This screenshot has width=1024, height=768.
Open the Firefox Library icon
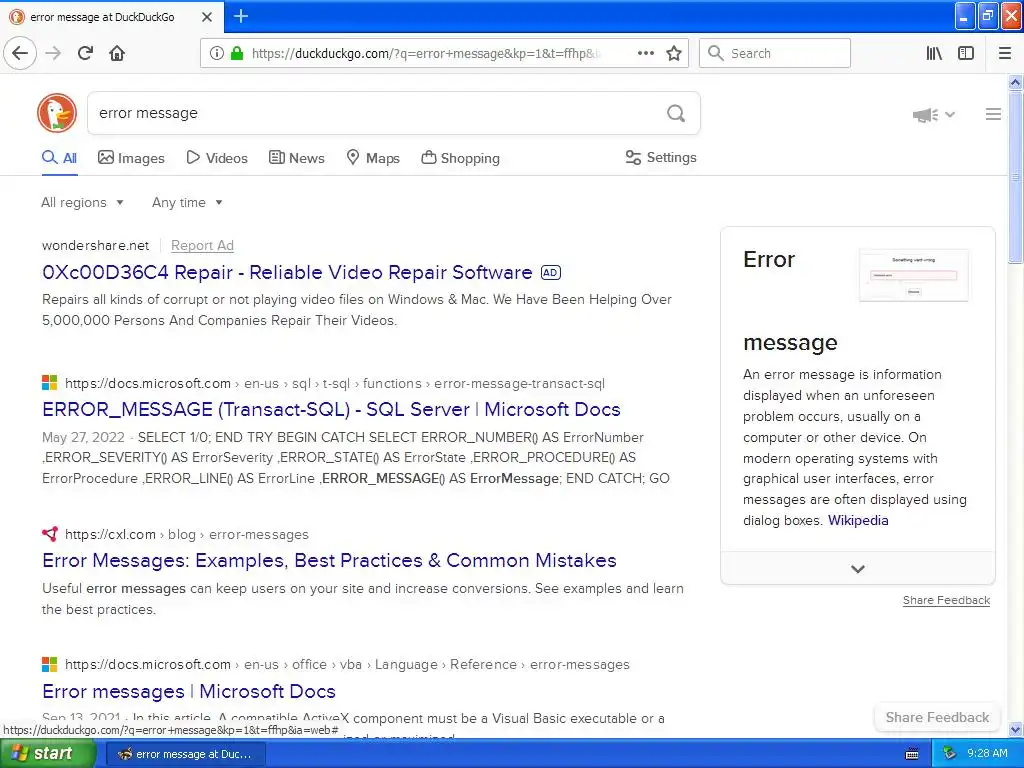(934, 53)
